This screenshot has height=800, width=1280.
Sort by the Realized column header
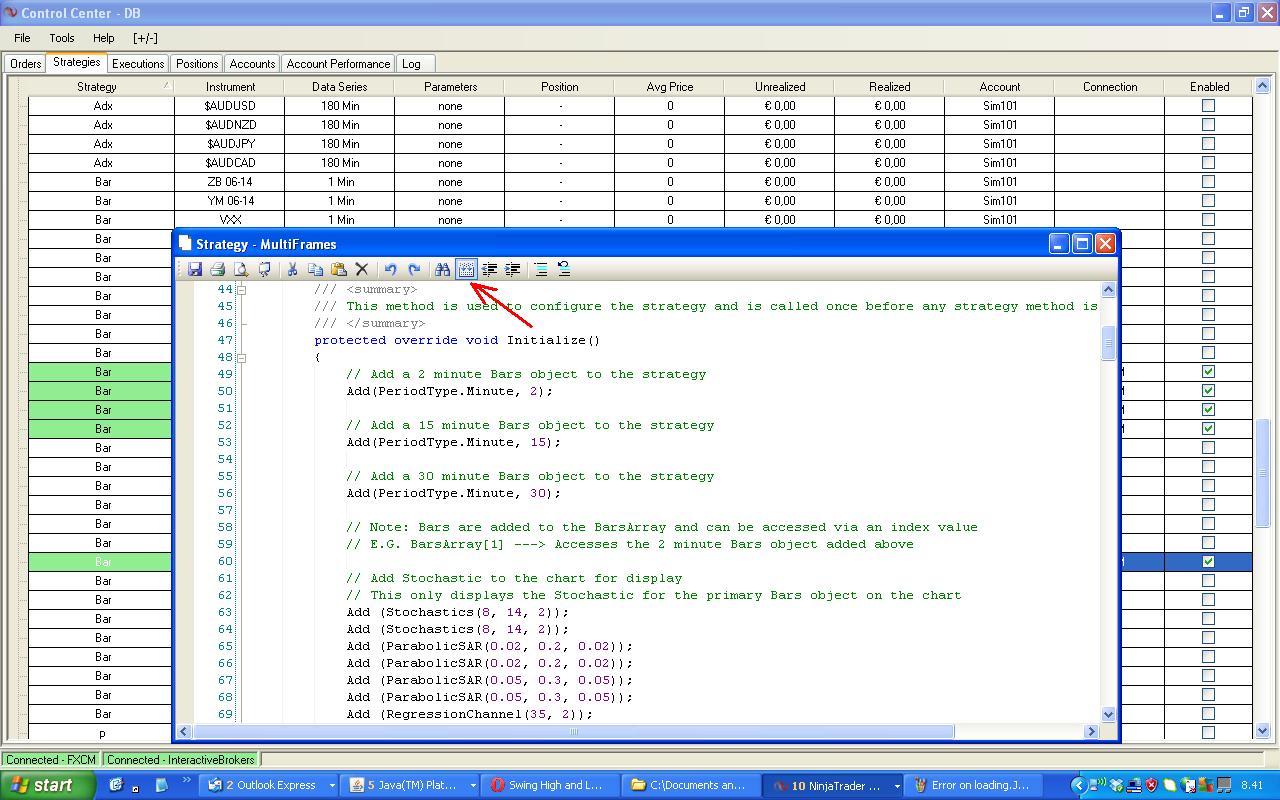890,87
